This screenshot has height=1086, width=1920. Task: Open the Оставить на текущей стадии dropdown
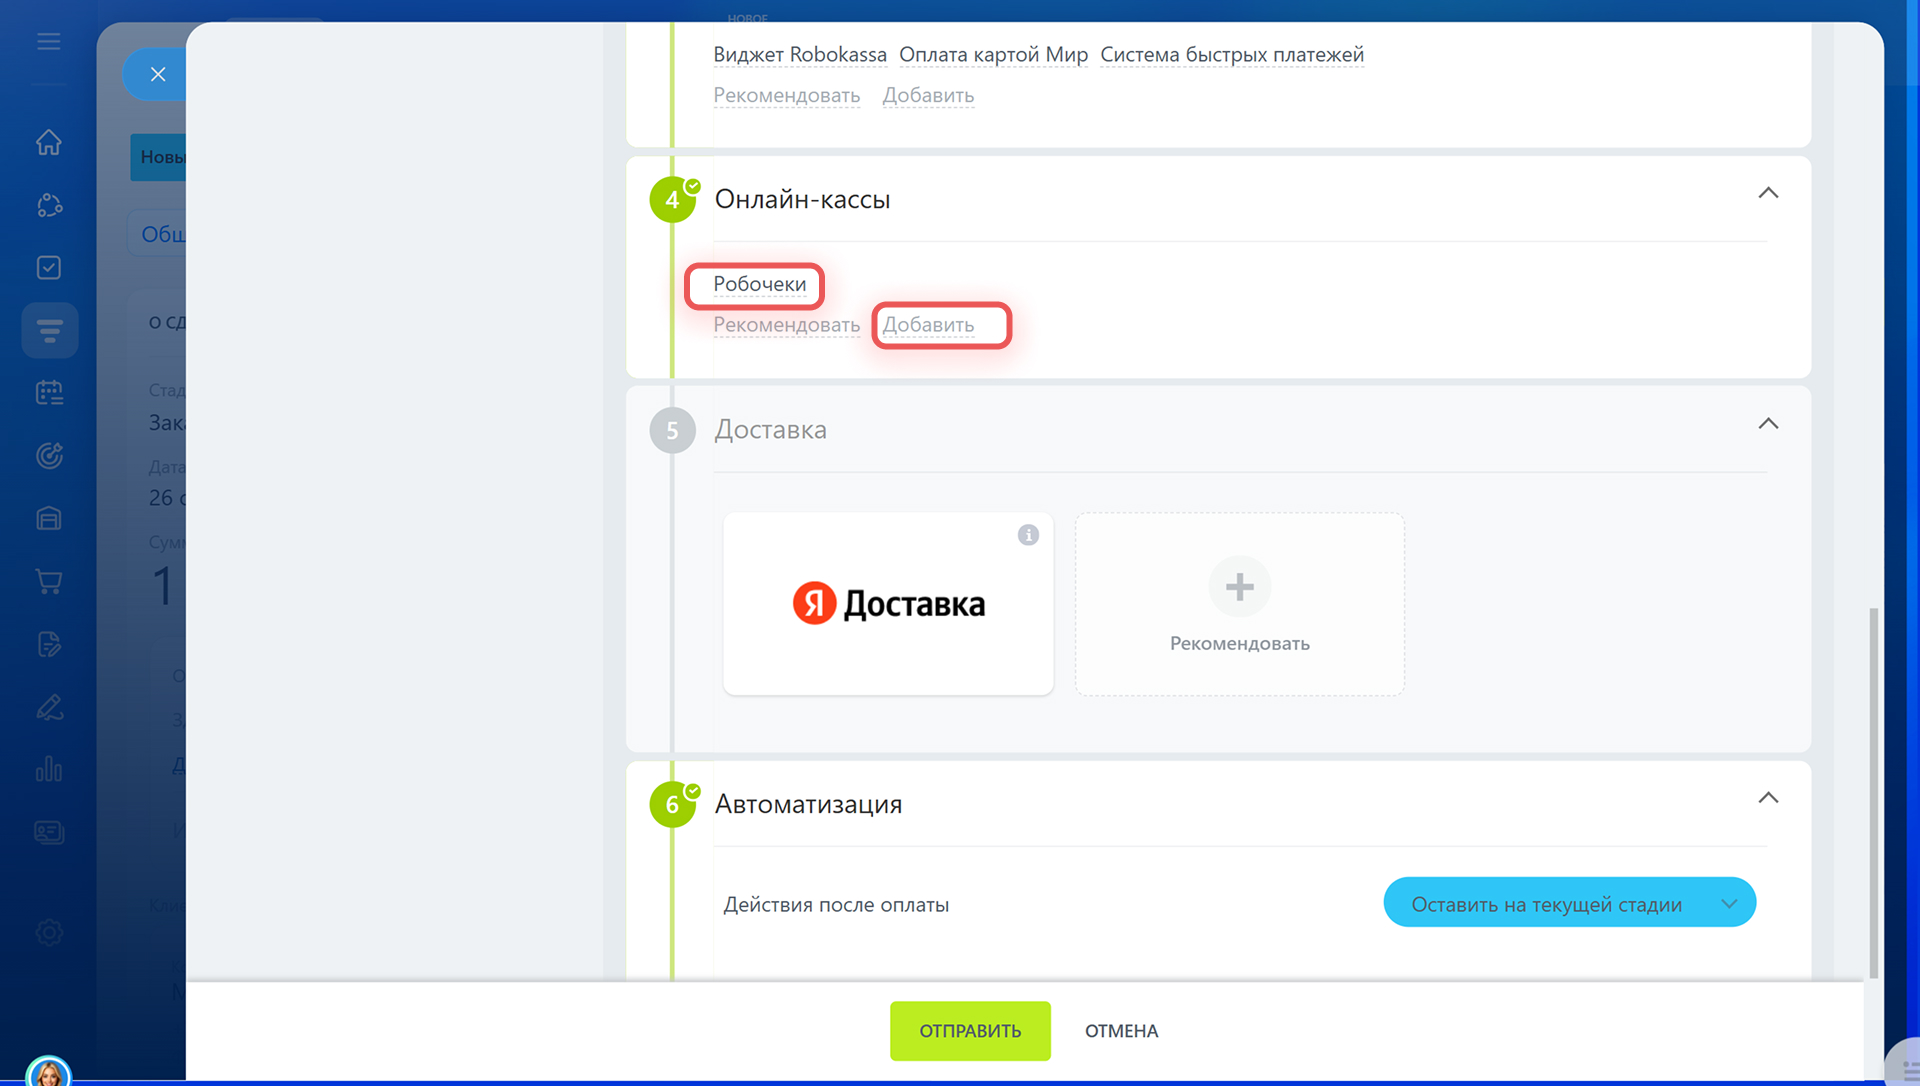[x=1569, y=903]
